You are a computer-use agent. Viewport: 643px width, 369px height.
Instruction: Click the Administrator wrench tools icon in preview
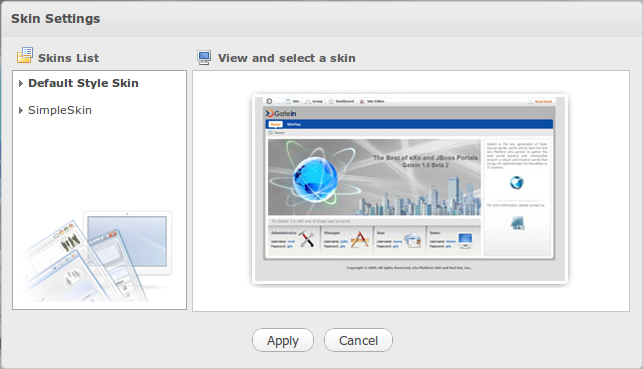coord(306,239)
